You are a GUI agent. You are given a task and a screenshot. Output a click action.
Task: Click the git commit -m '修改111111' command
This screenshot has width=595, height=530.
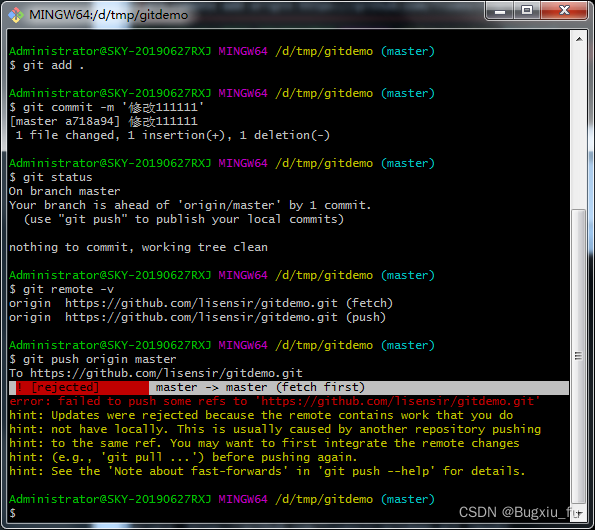(107, 107)
